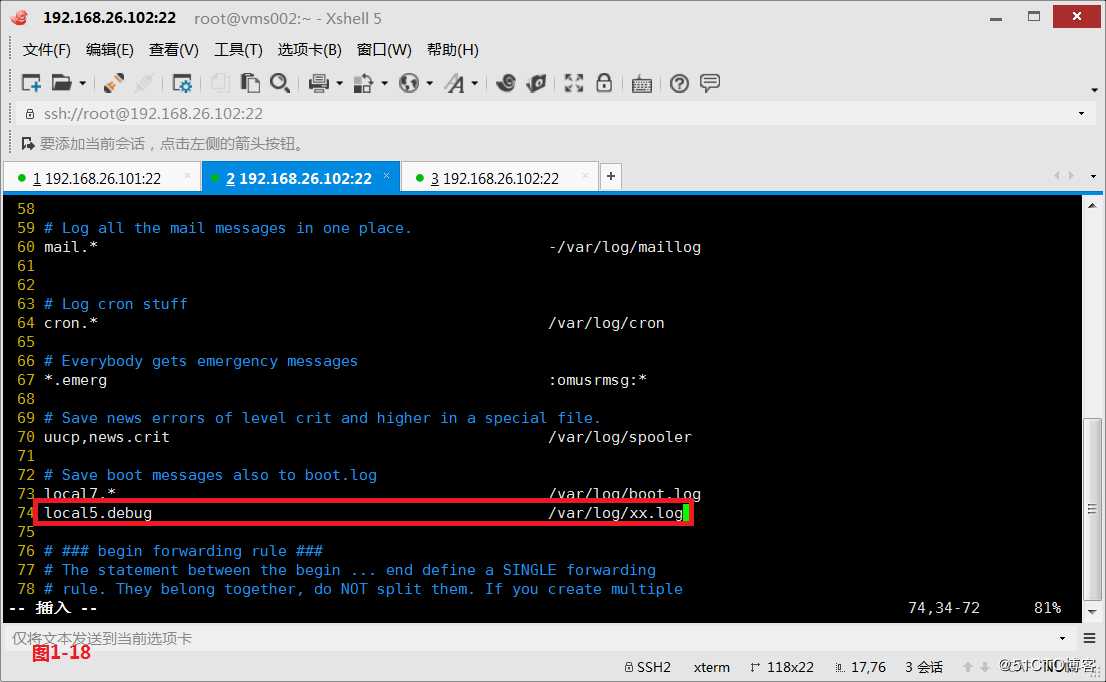1106x682 pixels.
Task: Select active tab 2 192.168.26.102:22
Action: [298, 178]
